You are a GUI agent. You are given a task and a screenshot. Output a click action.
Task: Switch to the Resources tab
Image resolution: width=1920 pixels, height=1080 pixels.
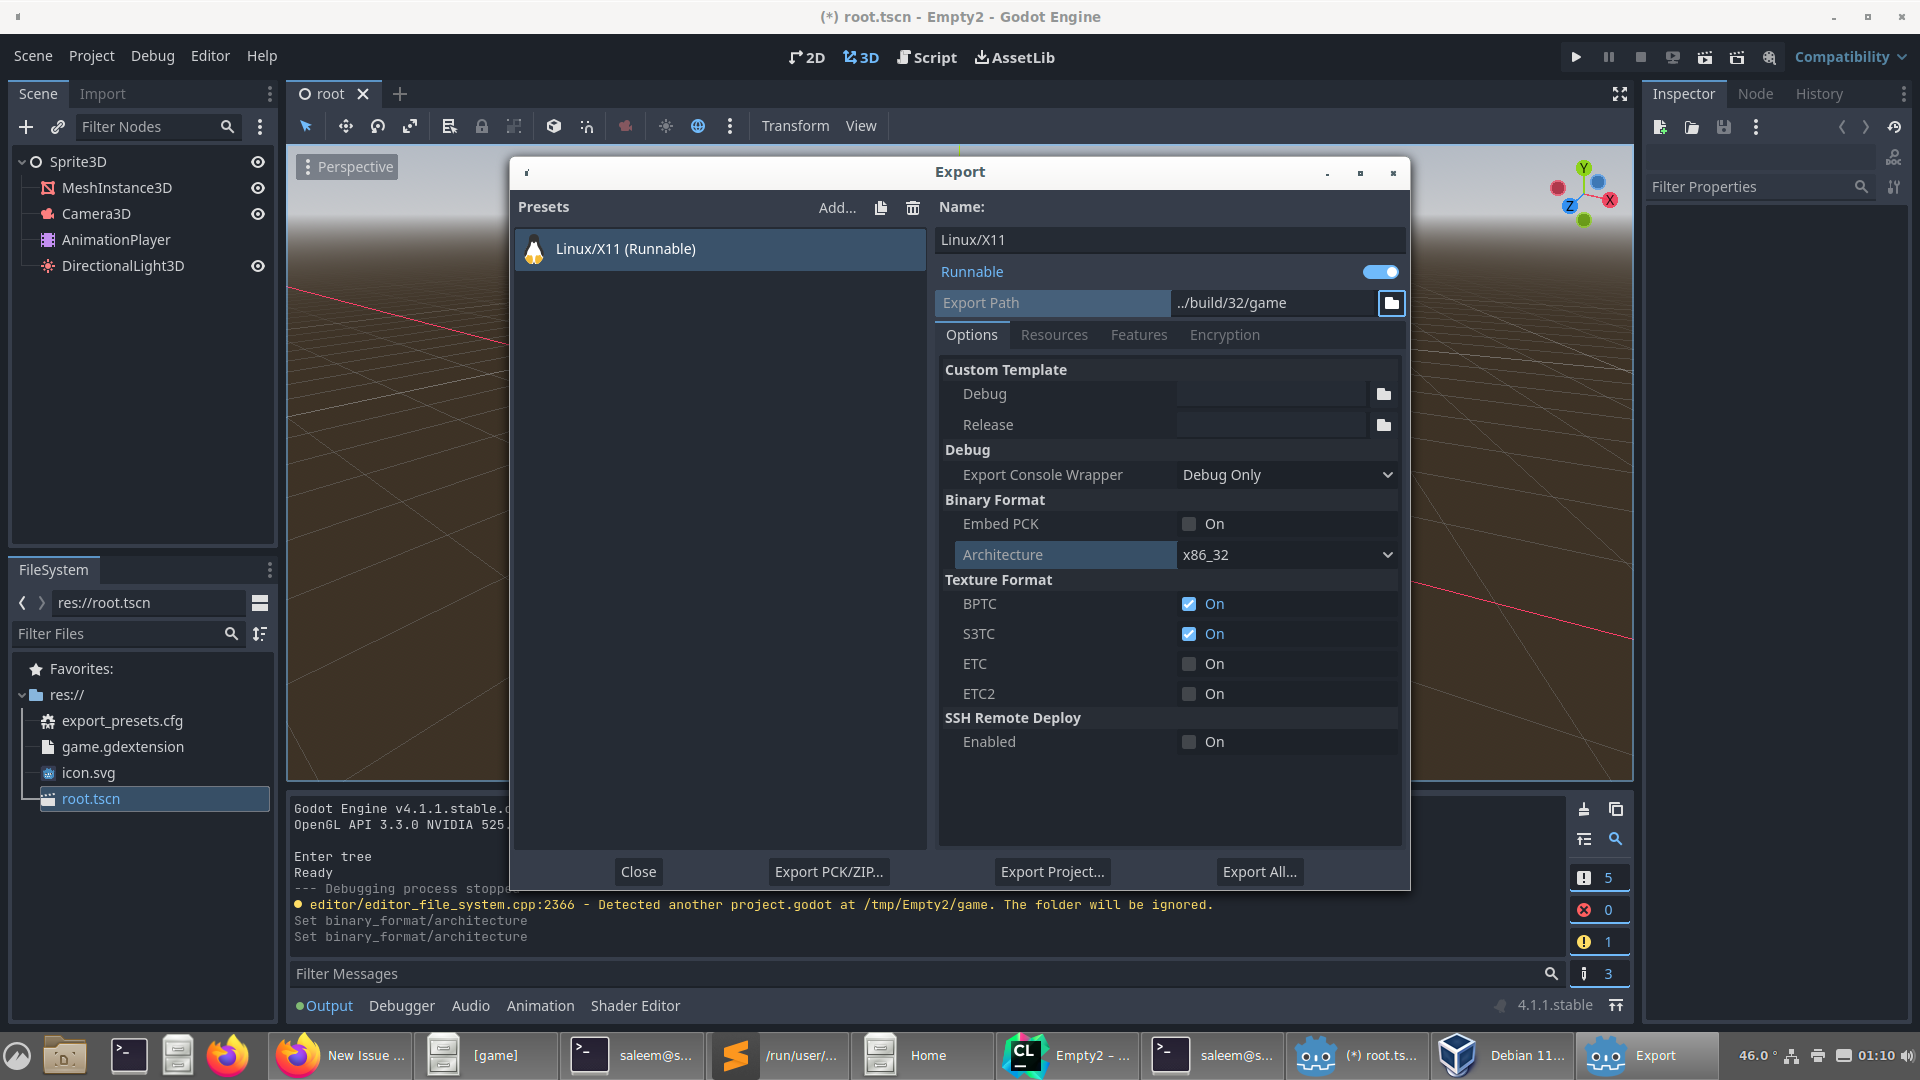coord(1054,335)
